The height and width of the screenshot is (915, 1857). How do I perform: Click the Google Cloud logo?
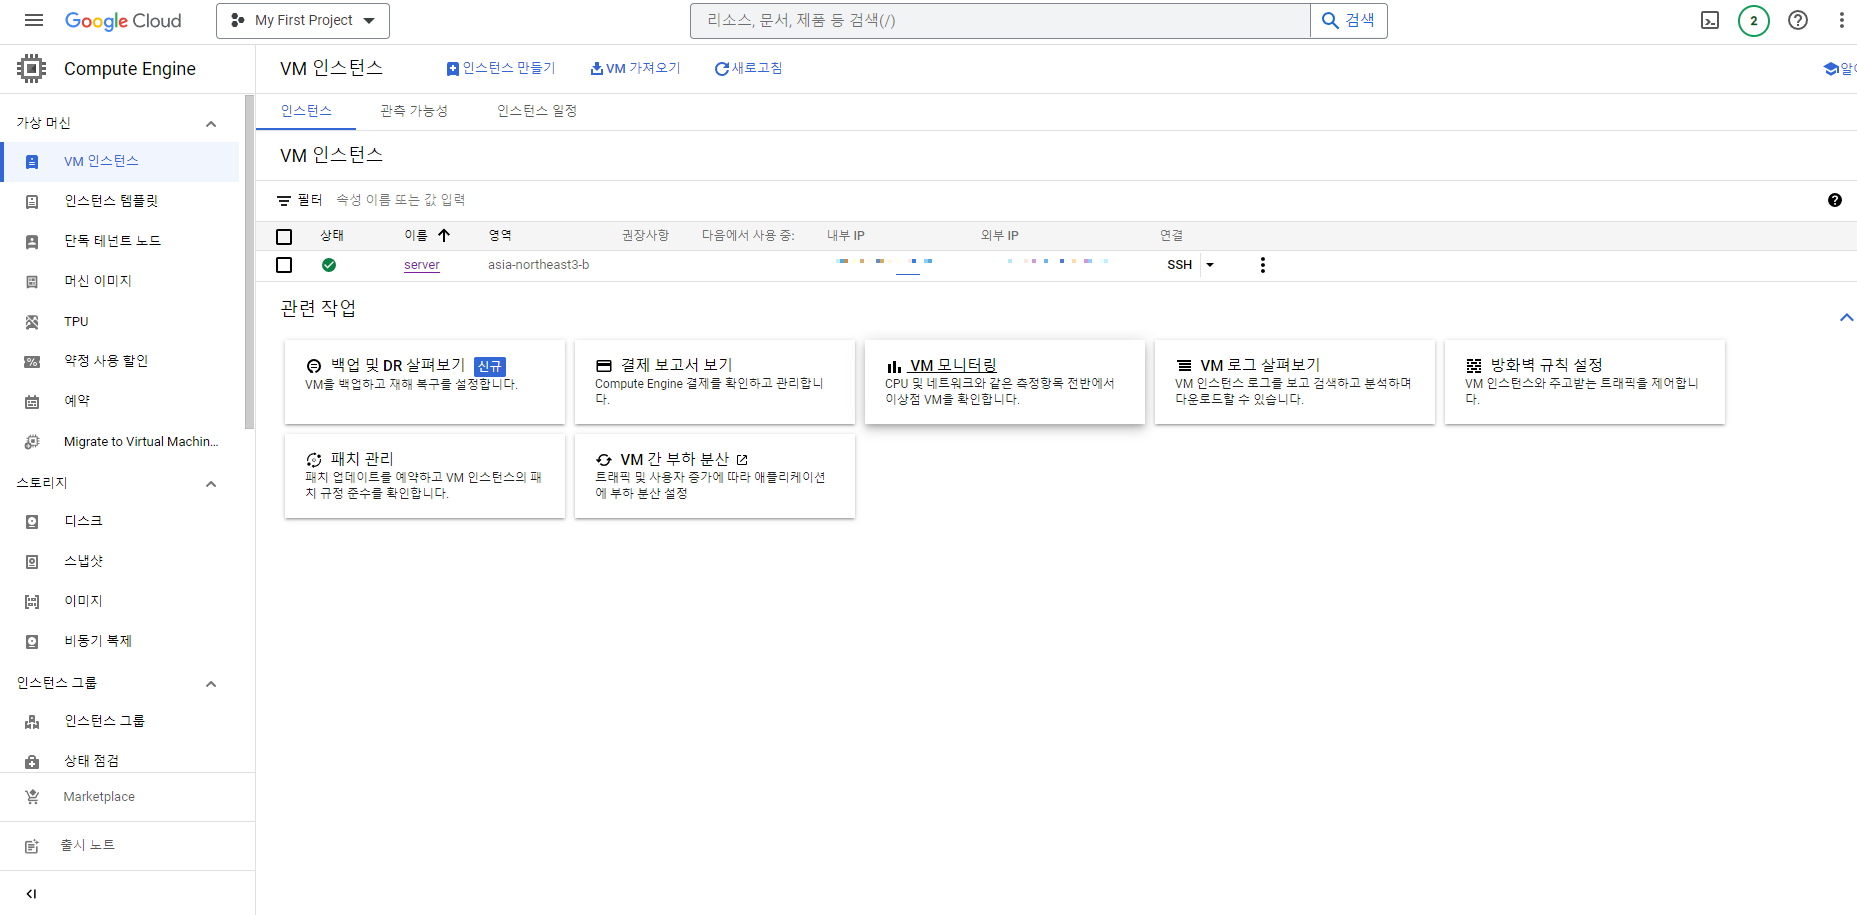(x=123, y=21)
